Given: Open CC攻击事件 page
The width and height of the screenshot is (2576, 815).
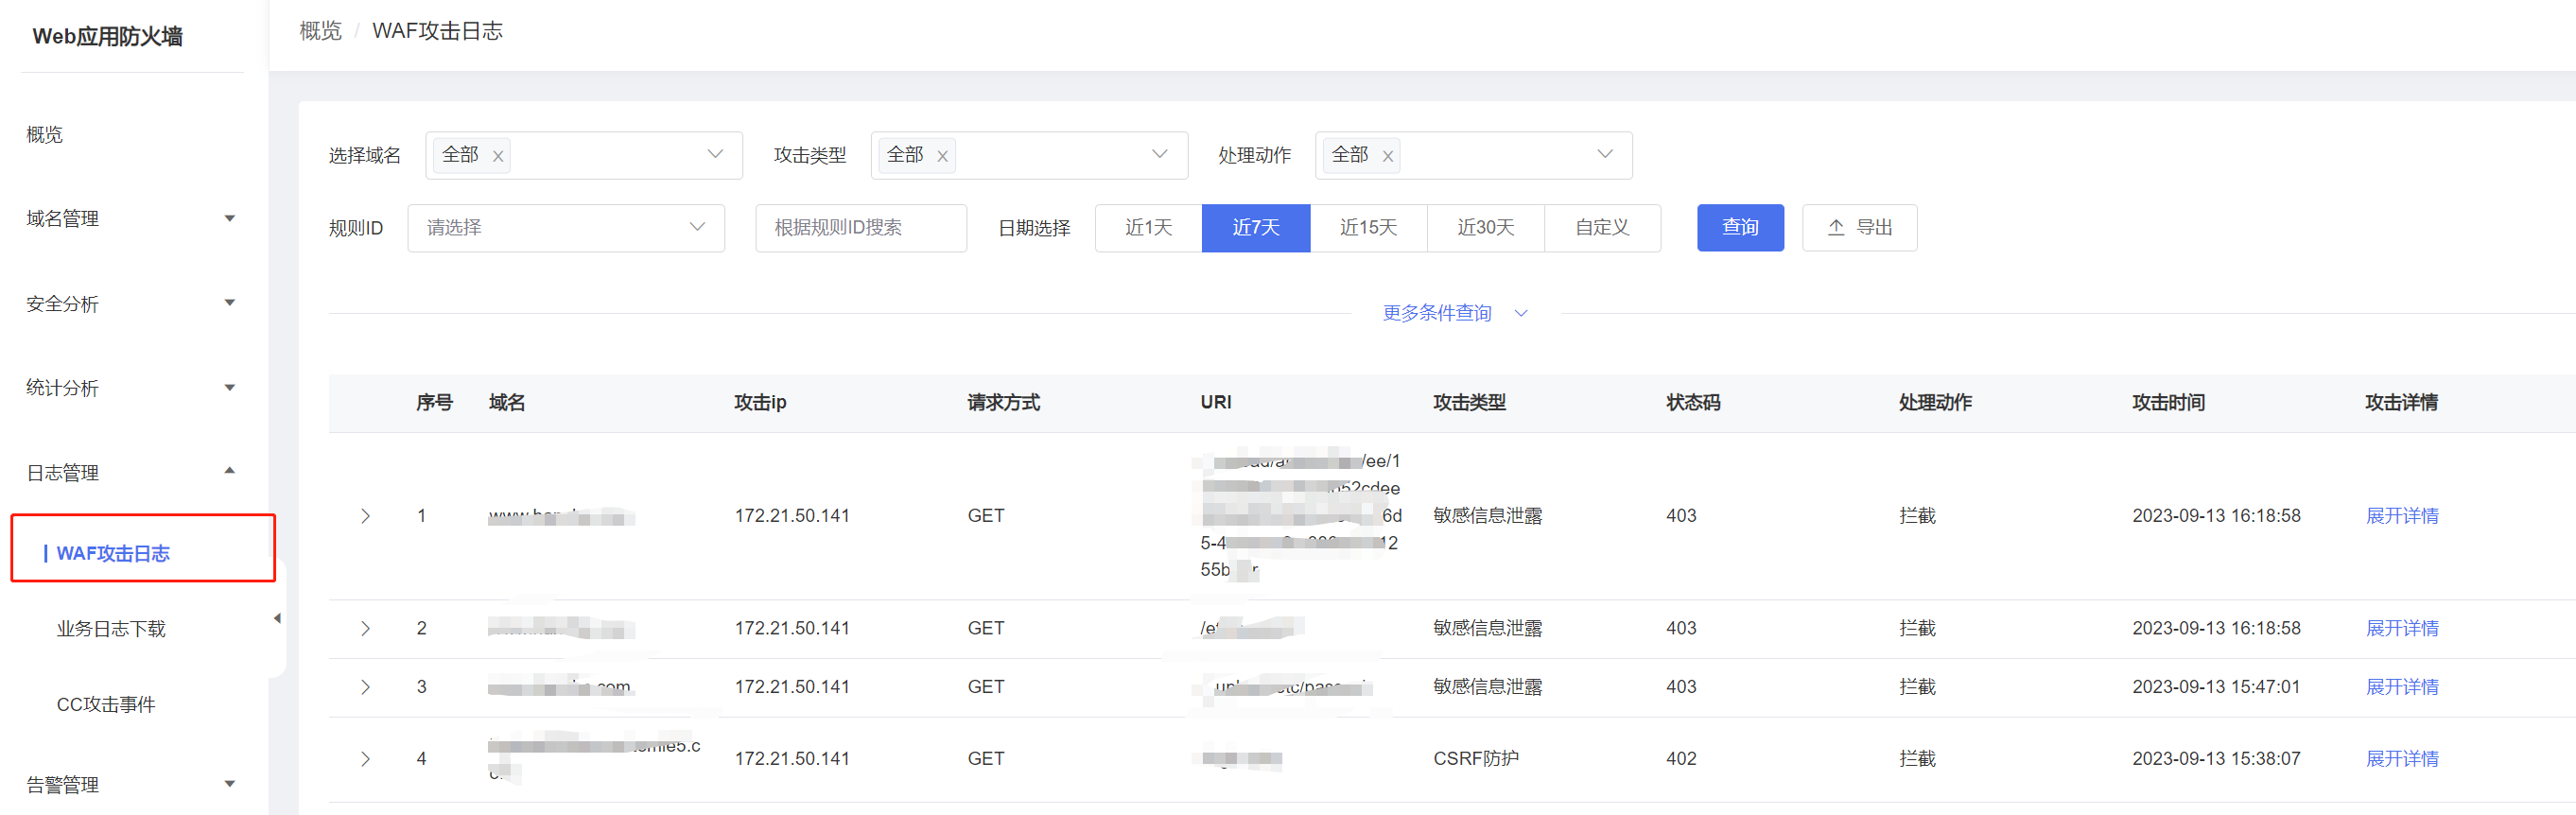Looking at the screenshot, I should [x=106, y=705].
